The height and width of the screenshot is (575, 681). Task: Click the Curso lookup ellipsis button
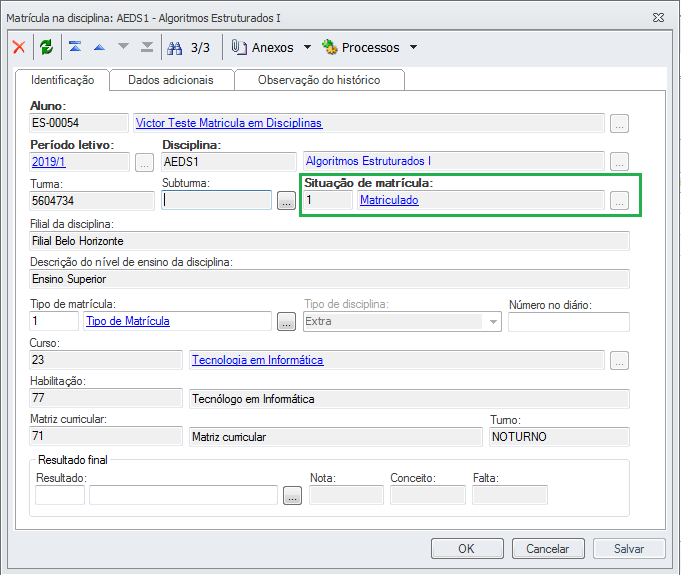pyautogui.click(x=619, y=360)
